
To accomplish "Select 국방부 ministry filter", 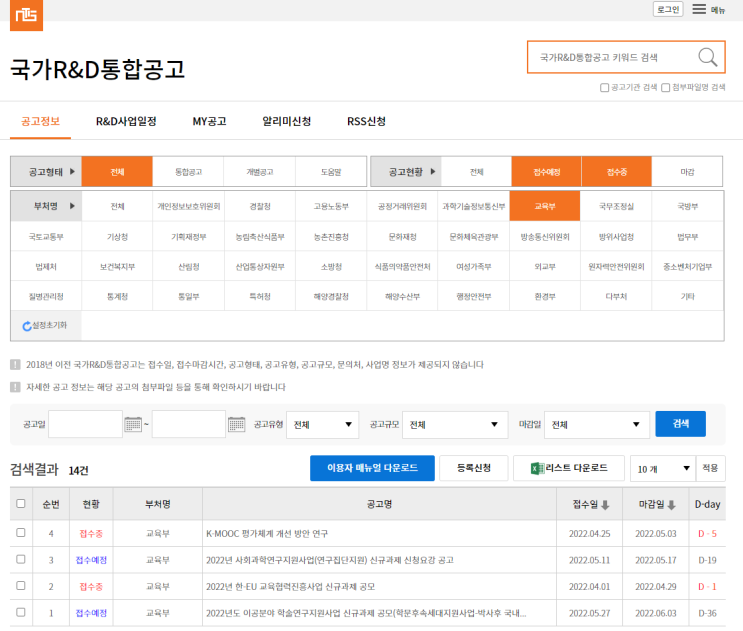I will (x=688, y=206).
